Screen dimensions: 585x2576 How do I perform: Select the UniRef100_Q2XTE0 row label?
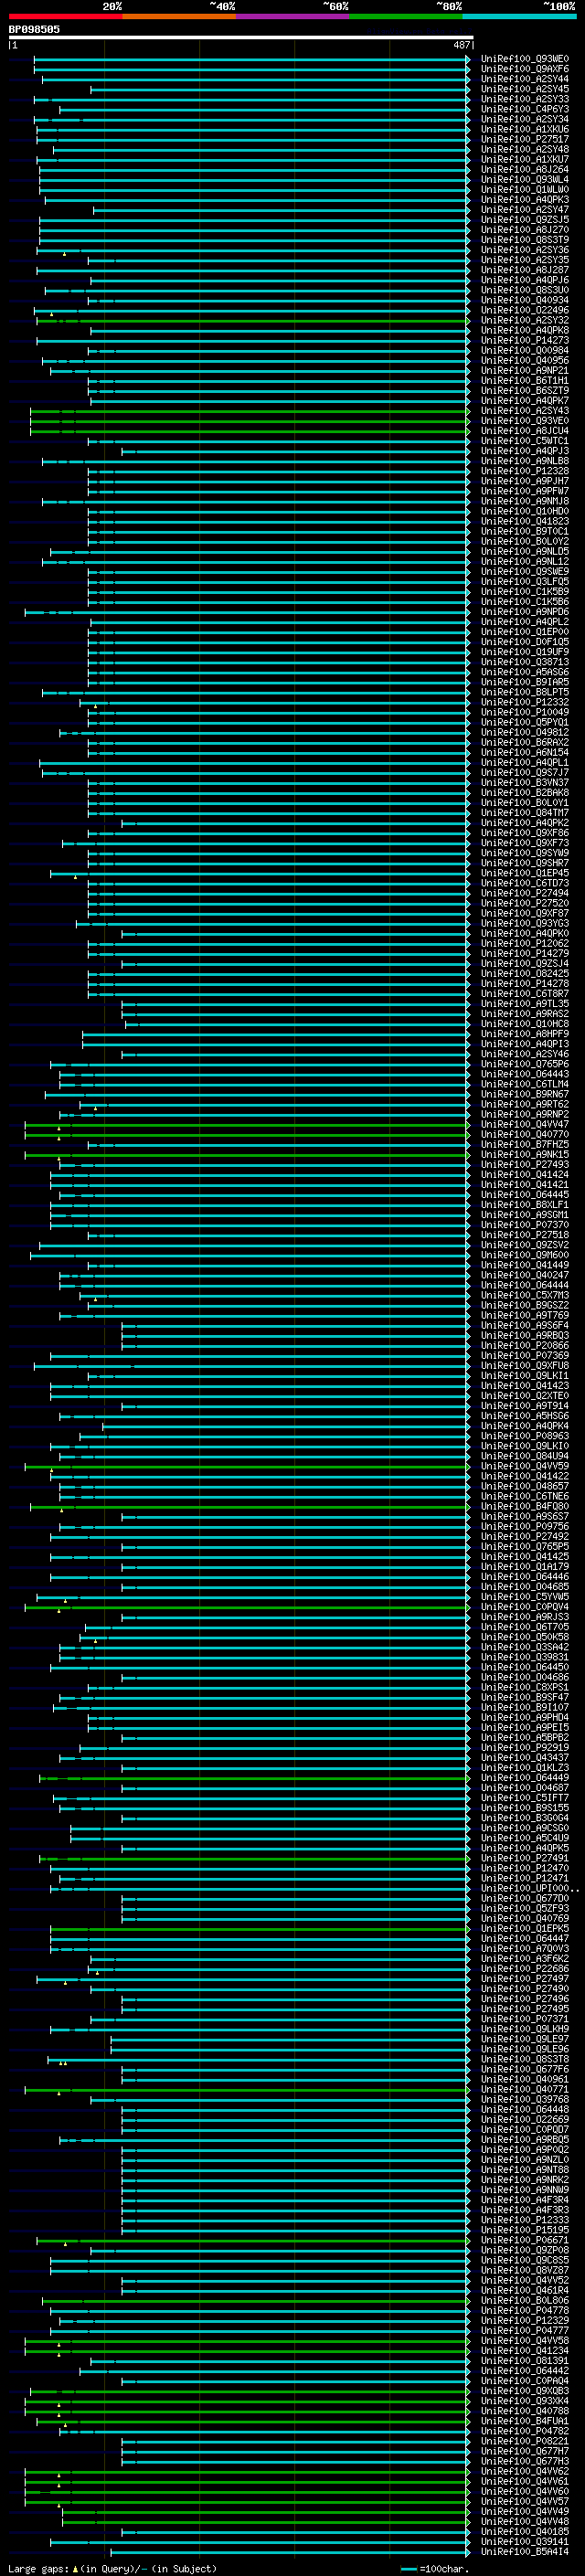point(525,1396)
